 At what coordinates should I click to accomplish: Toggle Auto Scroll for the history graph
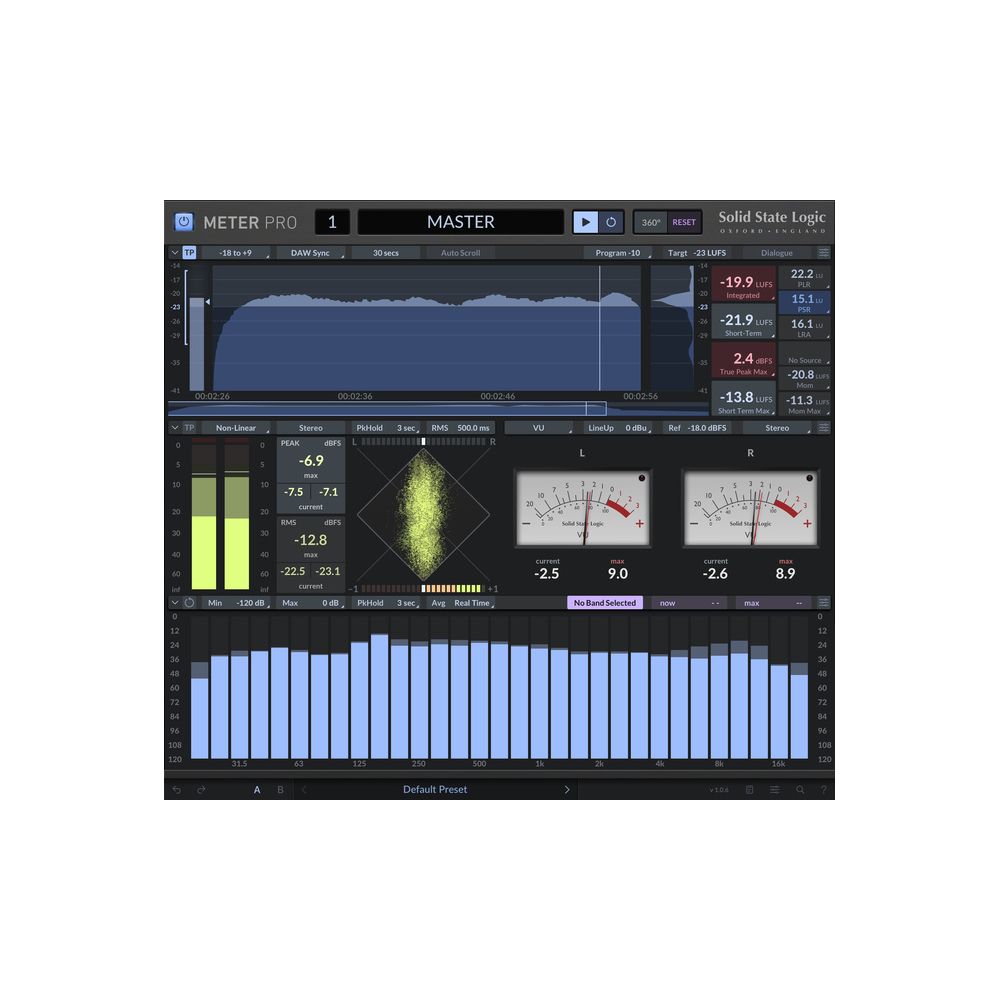459,252
